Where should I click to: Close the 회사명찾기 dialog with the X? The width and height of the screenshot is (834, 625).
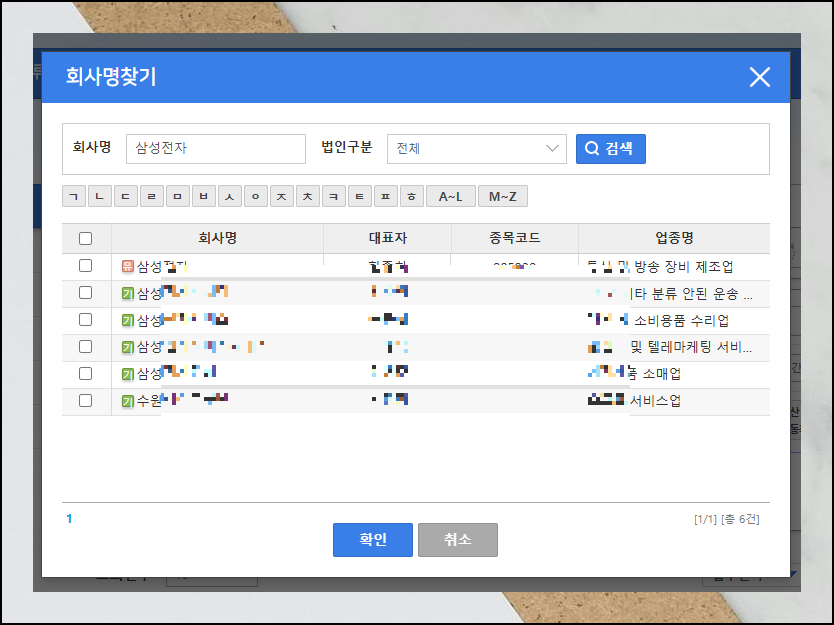[x=760, y=77]
